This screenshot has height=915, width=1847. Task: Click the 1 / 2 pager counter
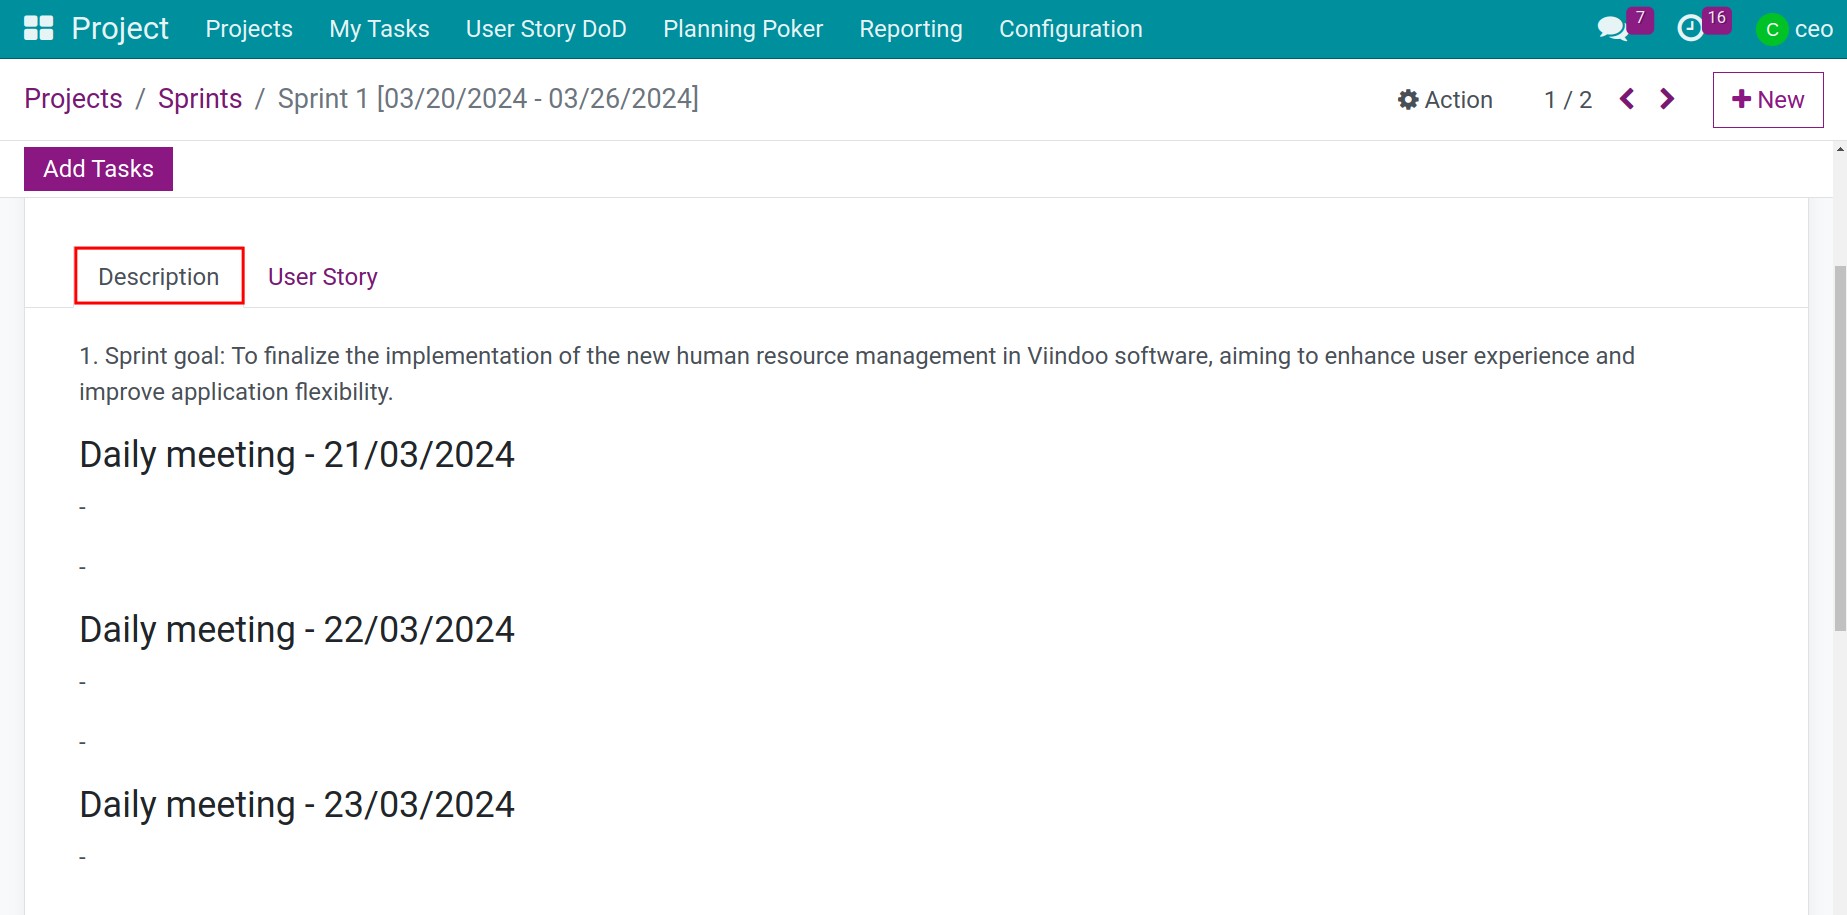pyautogui.click(x=1568, y=100)
